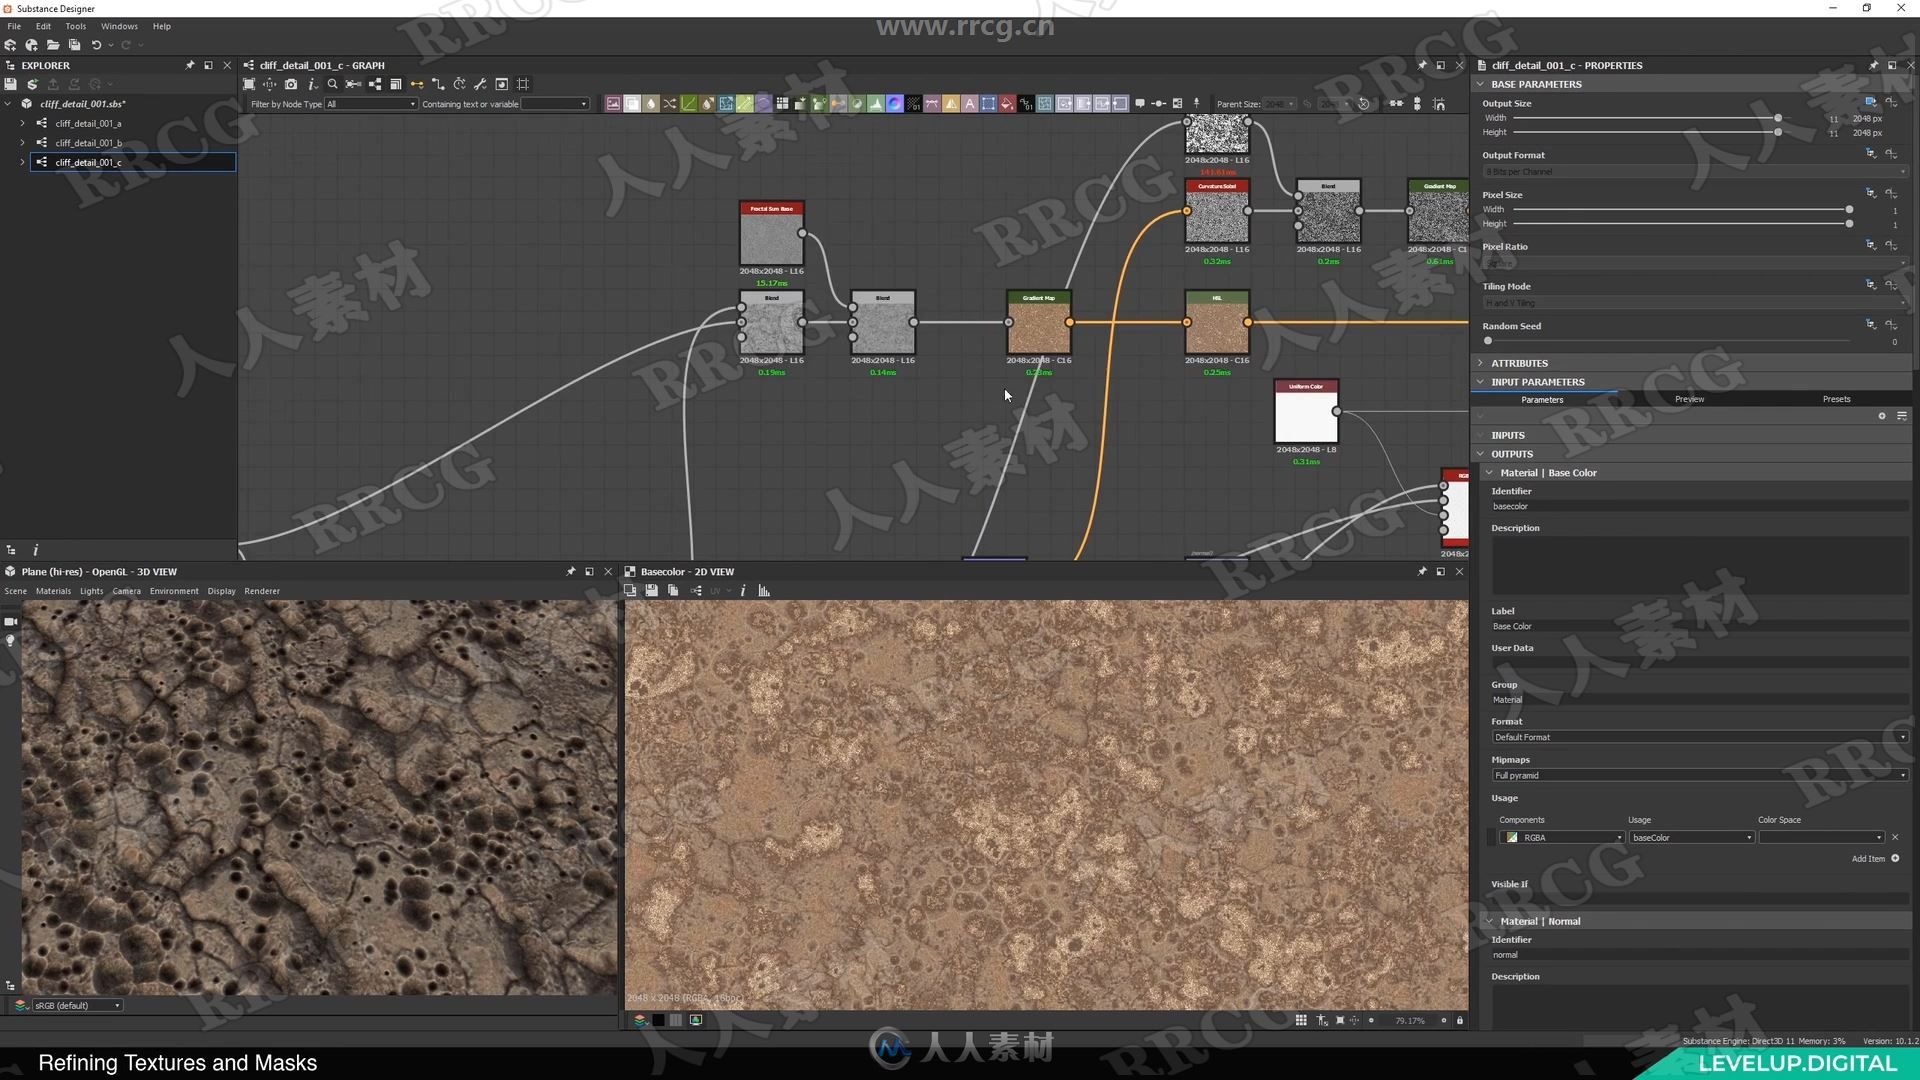Click the wrench tools icon in graph toolbar

[480, 84]
